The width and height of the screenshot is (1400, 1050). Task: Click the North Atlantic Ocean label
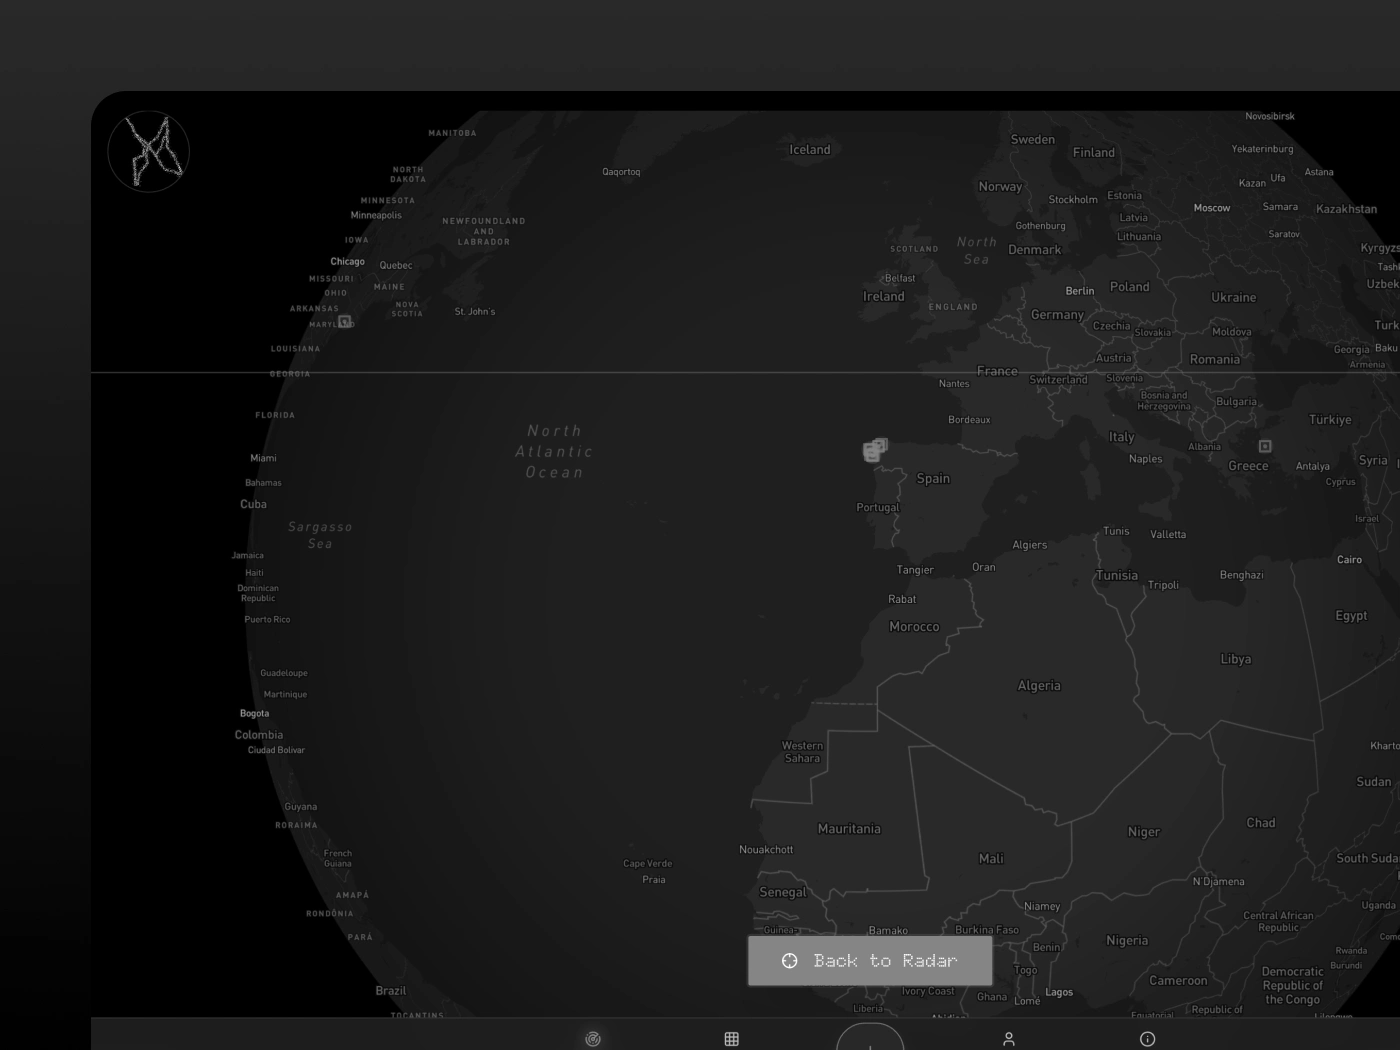point(554,452)
